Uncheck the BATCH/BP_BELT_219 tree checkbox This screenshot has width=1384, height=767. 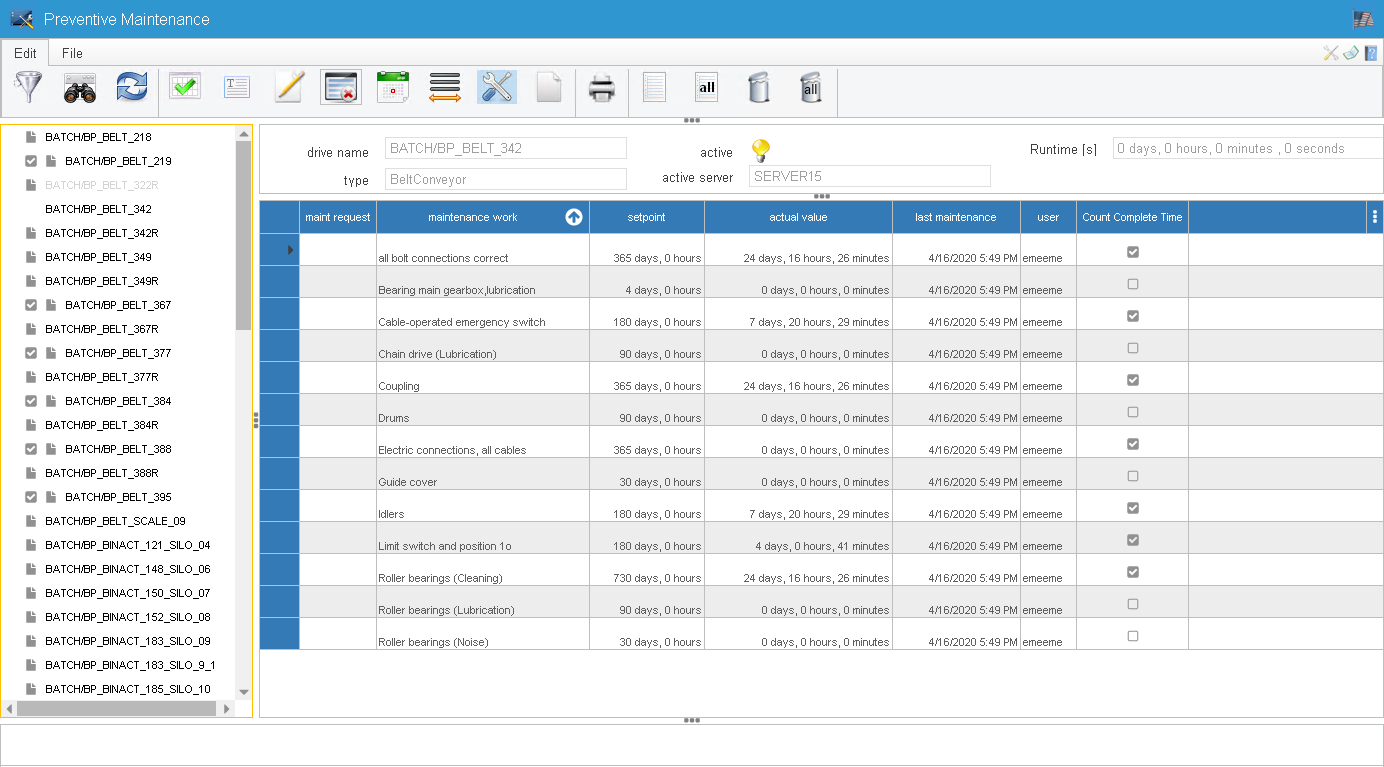tap(31, 161)
